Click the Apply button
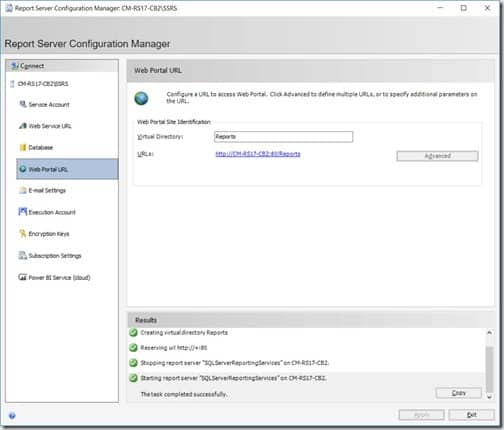The image size is (504, 430). pos(422,415)
